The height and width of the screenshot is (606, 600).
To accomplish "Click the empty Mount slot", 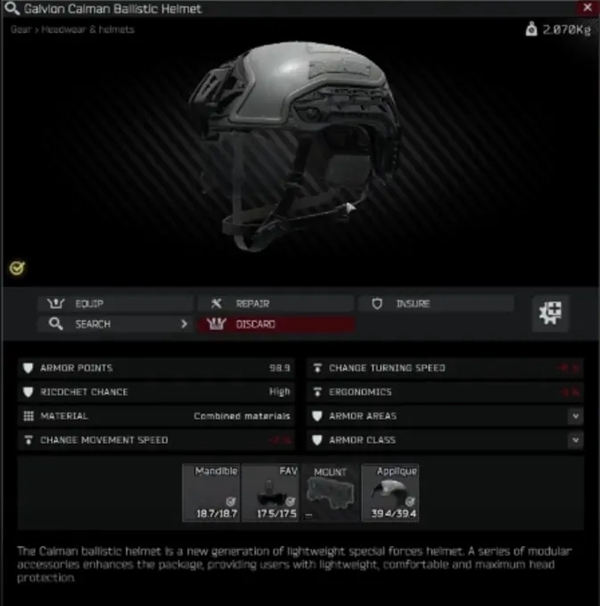I will tap(330, 493).
